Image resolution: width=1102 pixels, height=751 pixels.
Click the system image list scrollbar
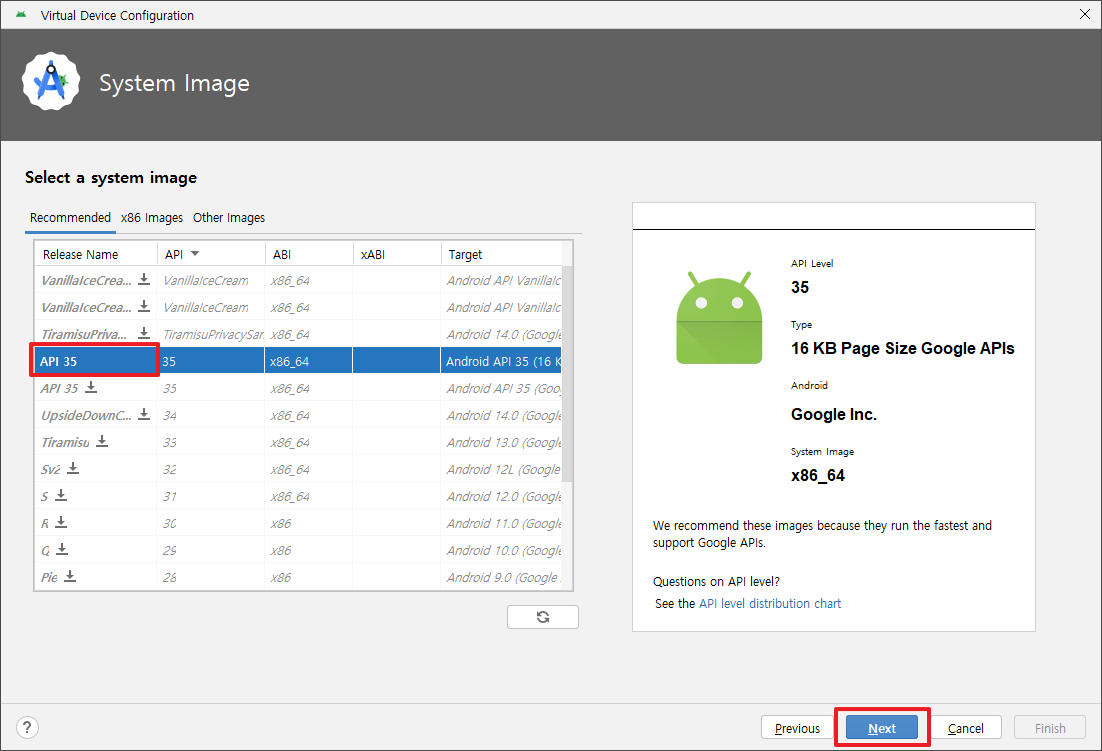(567, 374)
